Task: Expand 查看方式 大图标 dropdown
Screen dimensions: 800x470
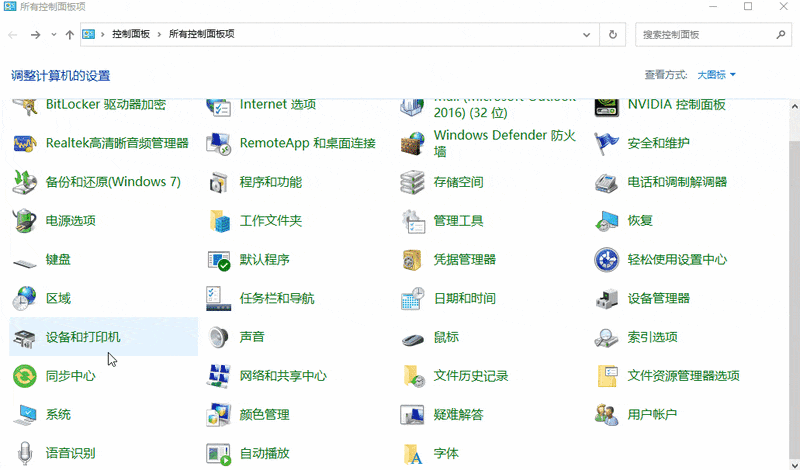Action: tap(716, 75)
